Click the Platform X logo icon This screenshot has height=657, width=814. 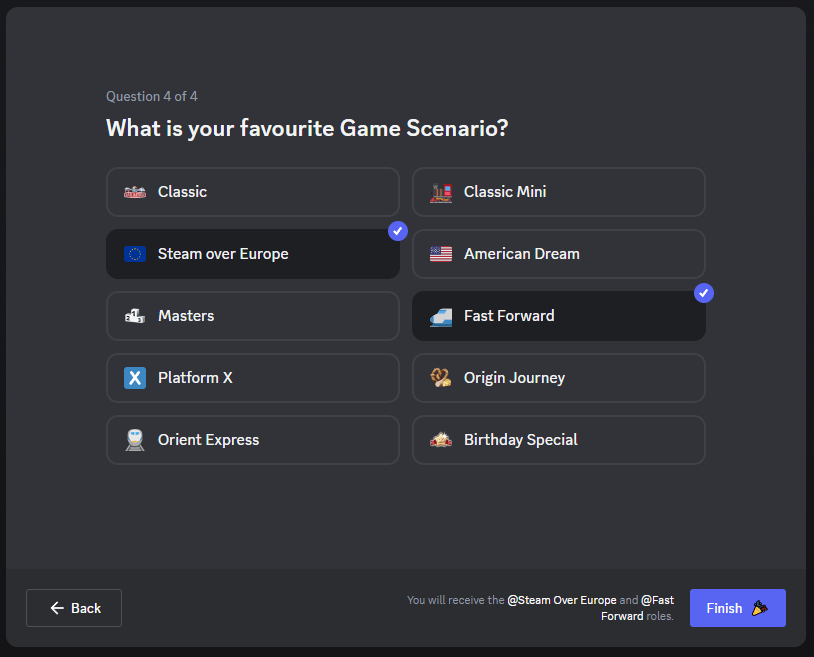pyautogui.click(x=135, y=378)
